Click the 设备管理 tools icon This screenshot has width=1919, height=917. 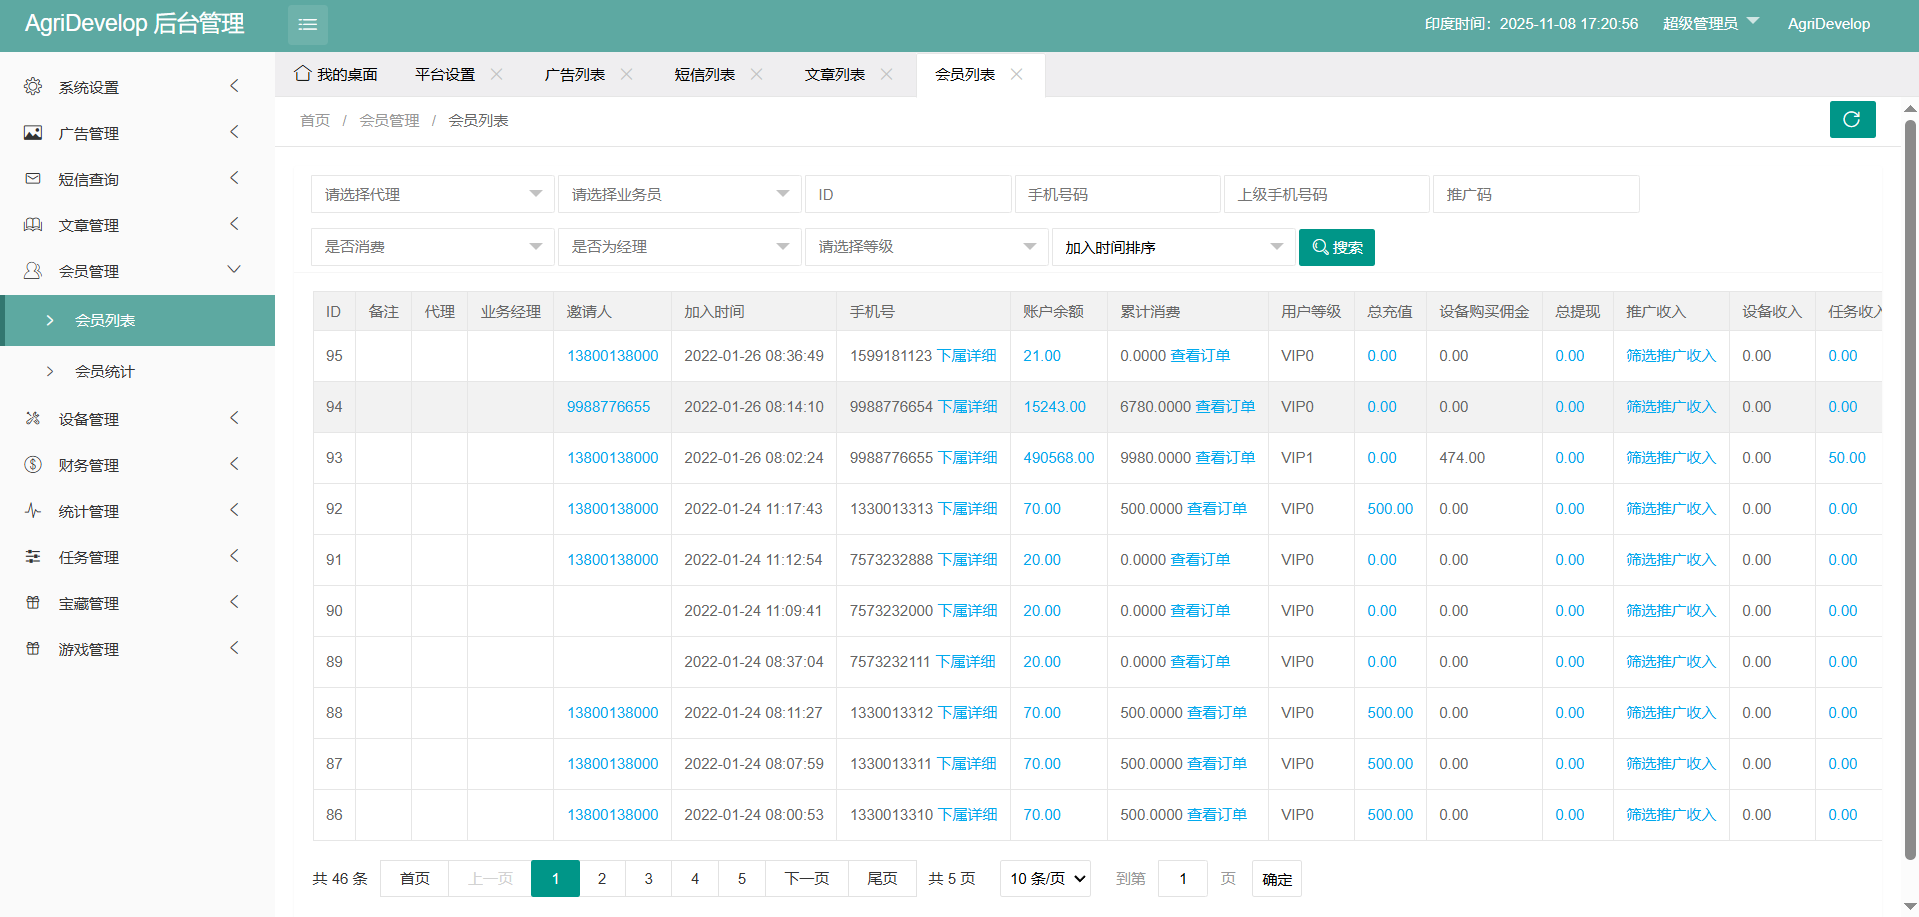[33, 419]
